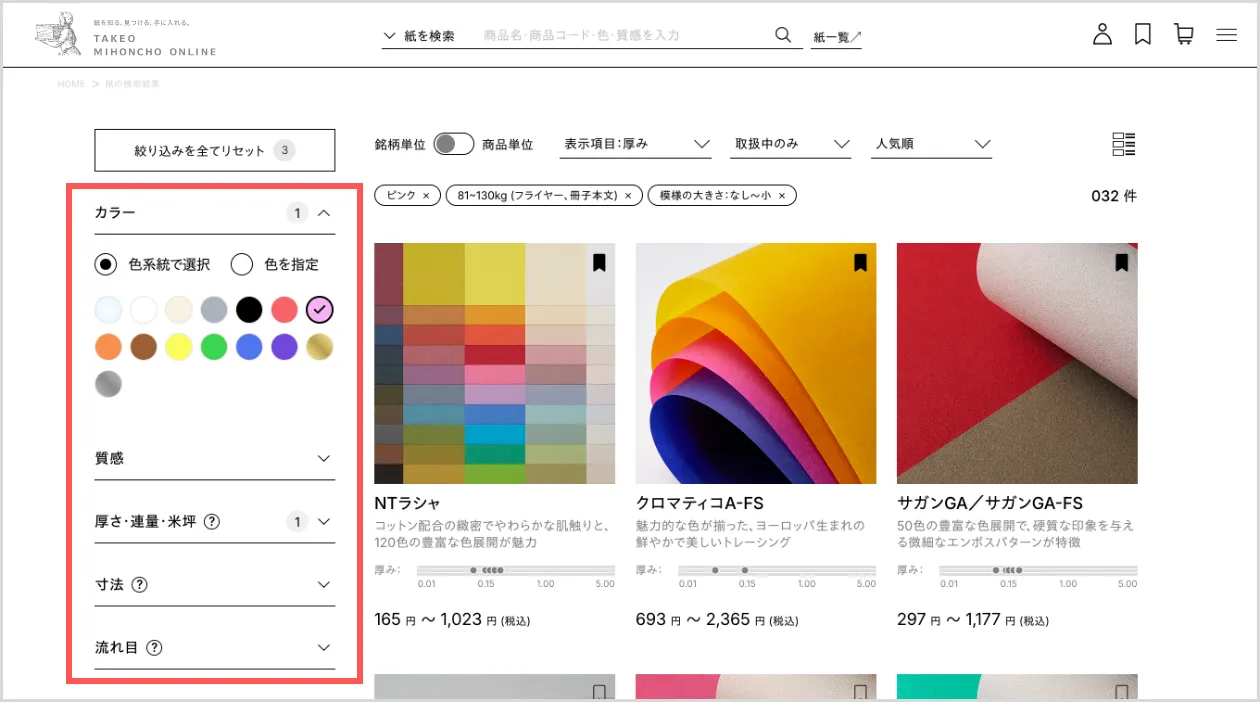Click help icon next to 寸法
Image resolution: width=1260 pixels, height=702 pixels.
click(140, 585)
